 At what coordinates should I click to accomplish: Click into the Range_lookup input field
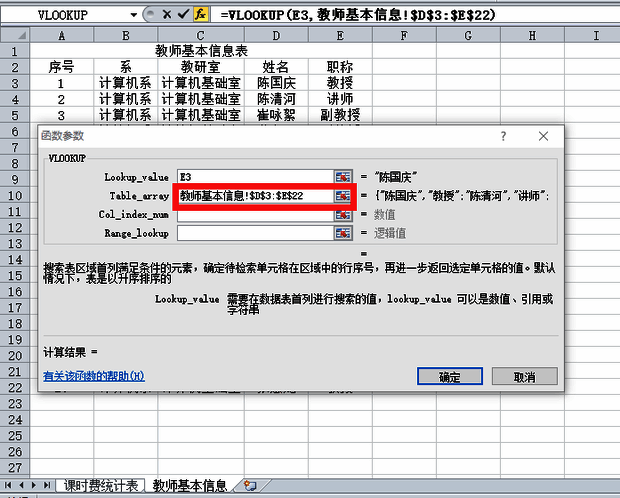(x=255, y=233)
